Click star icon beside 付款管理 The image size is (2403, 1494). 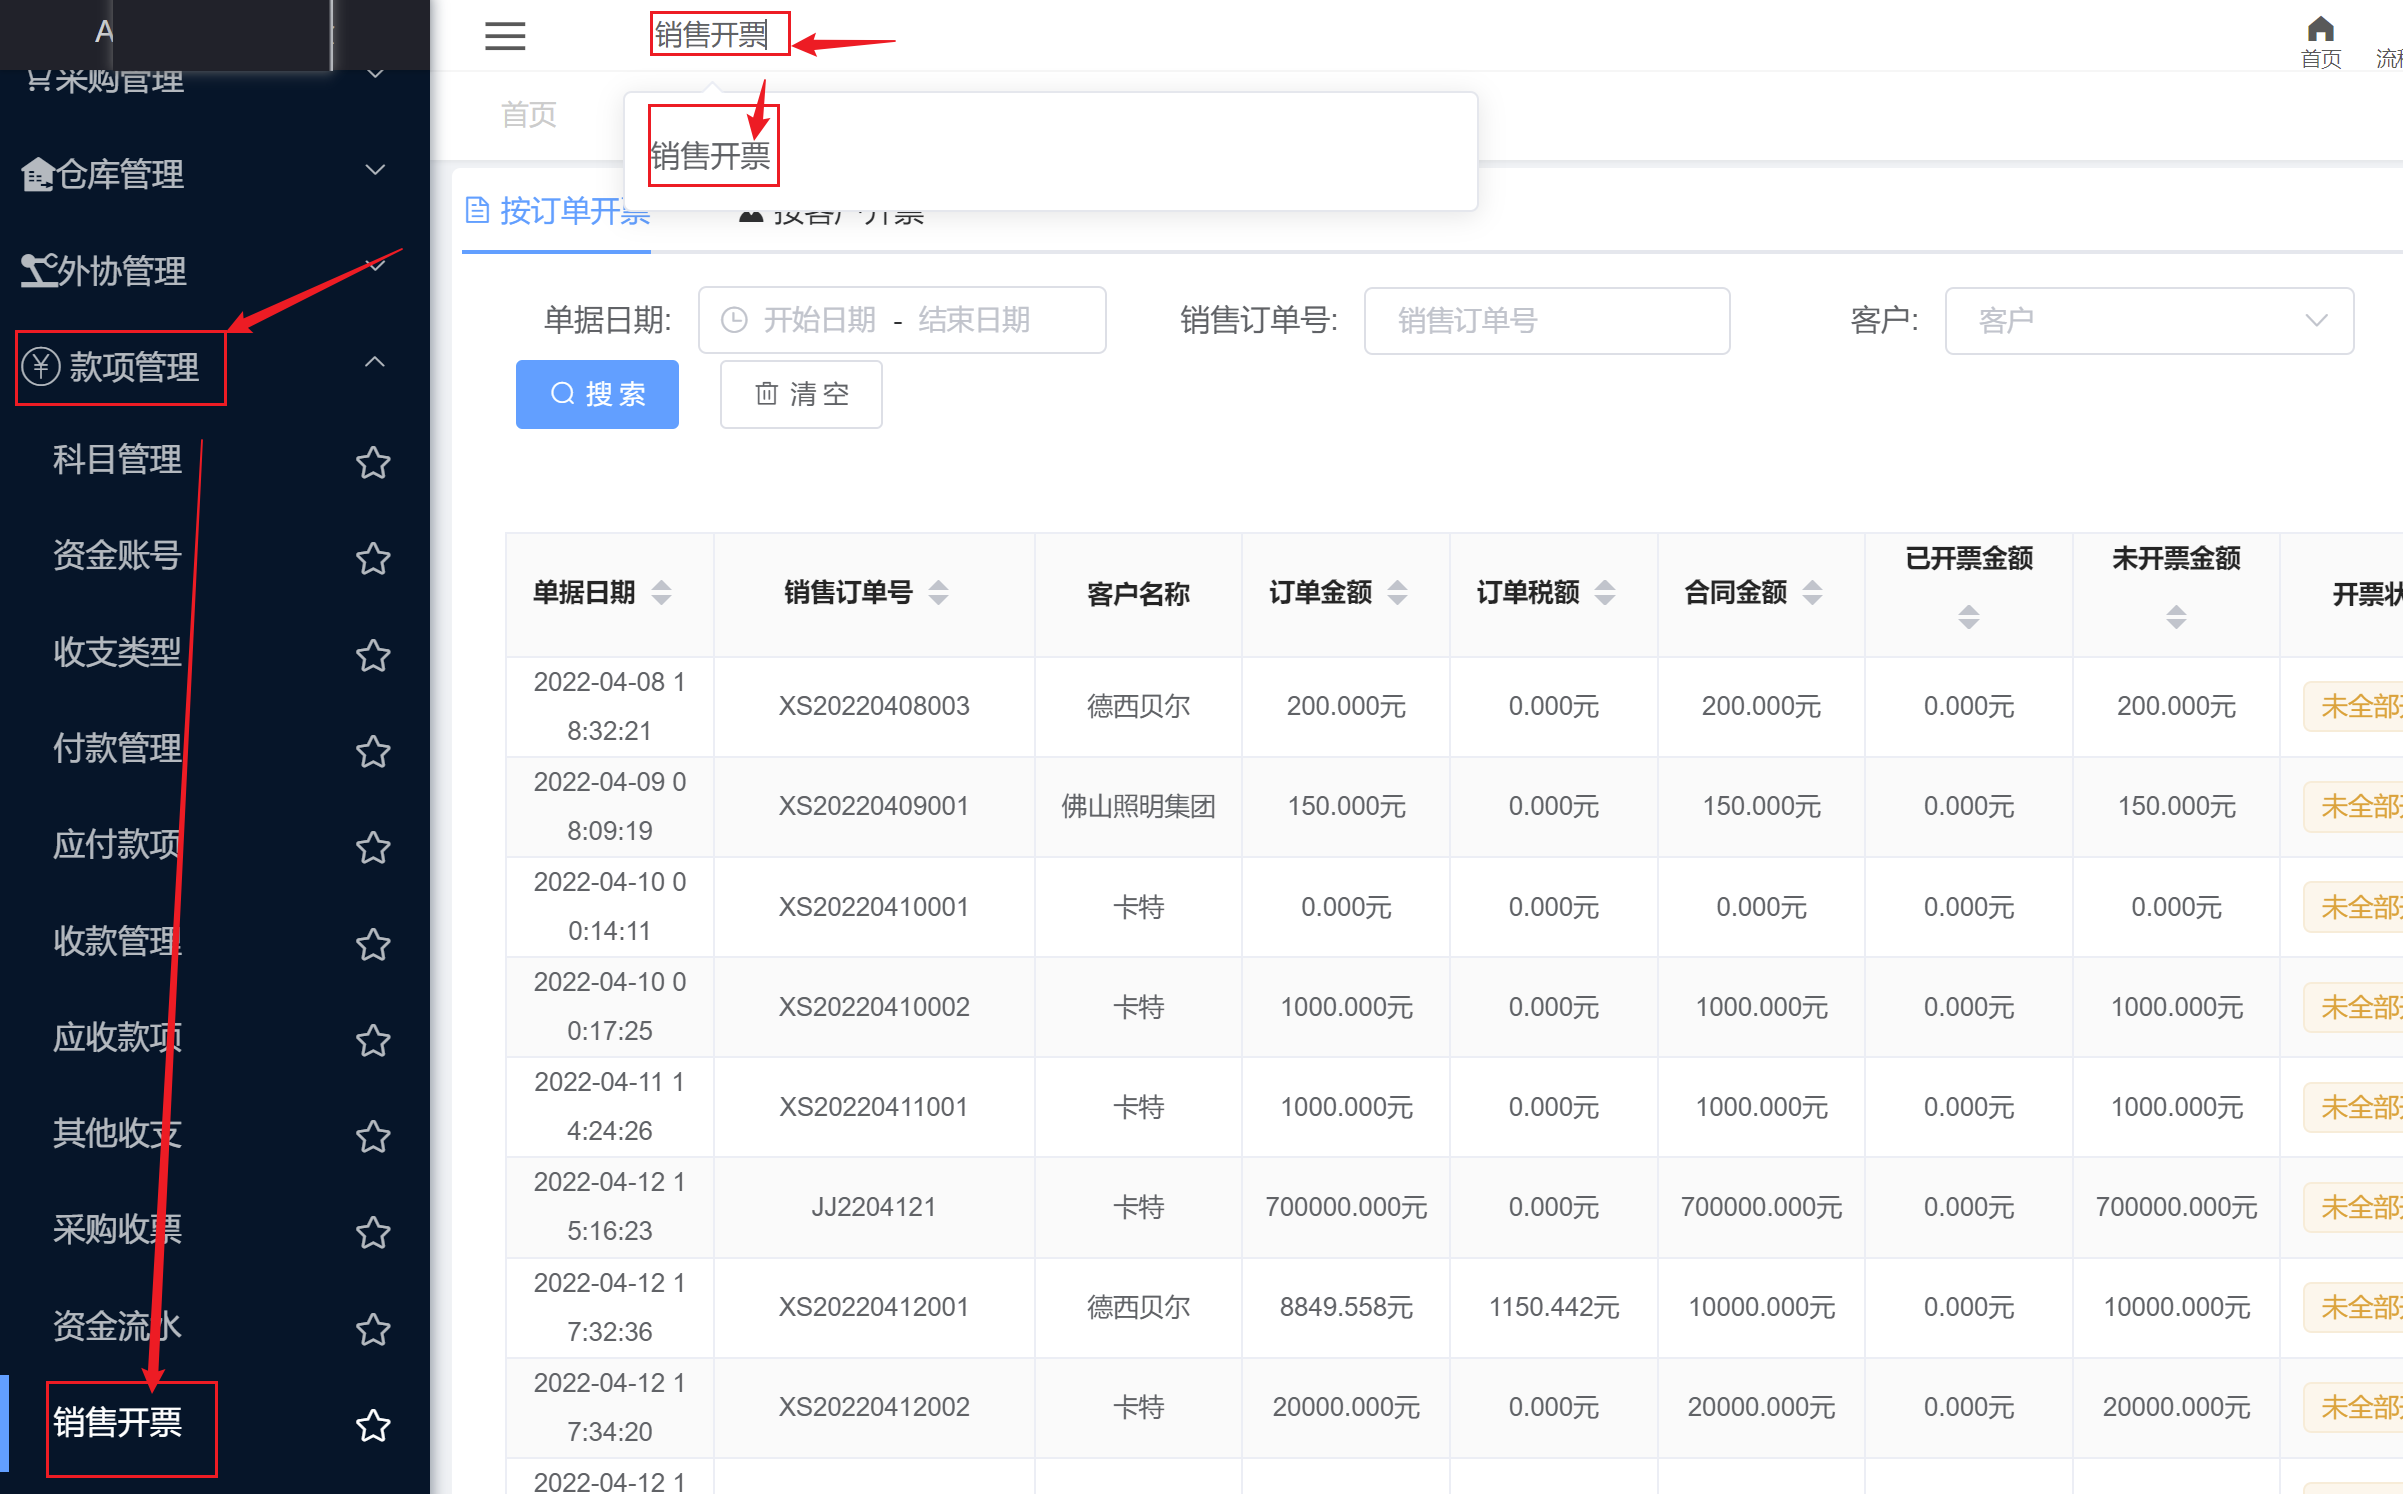[x=373, y=751]
